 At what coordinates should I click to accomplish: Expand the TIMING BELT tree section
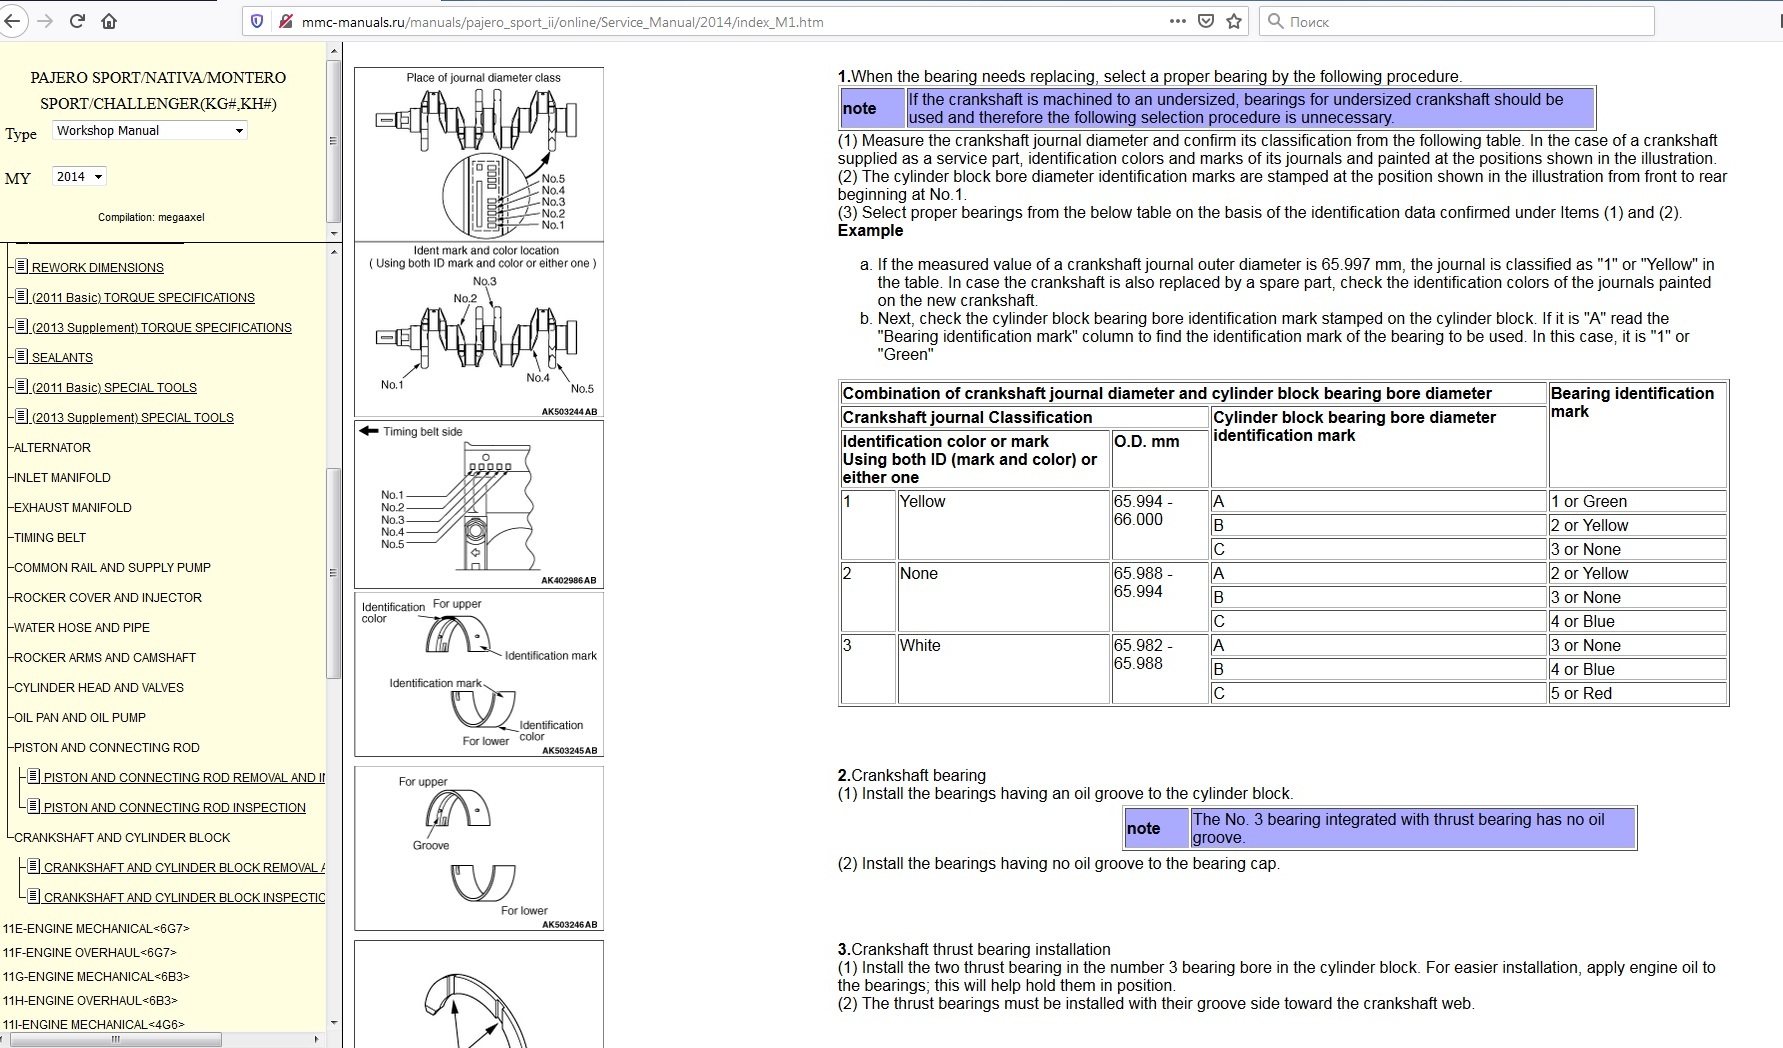pos(49,537)
